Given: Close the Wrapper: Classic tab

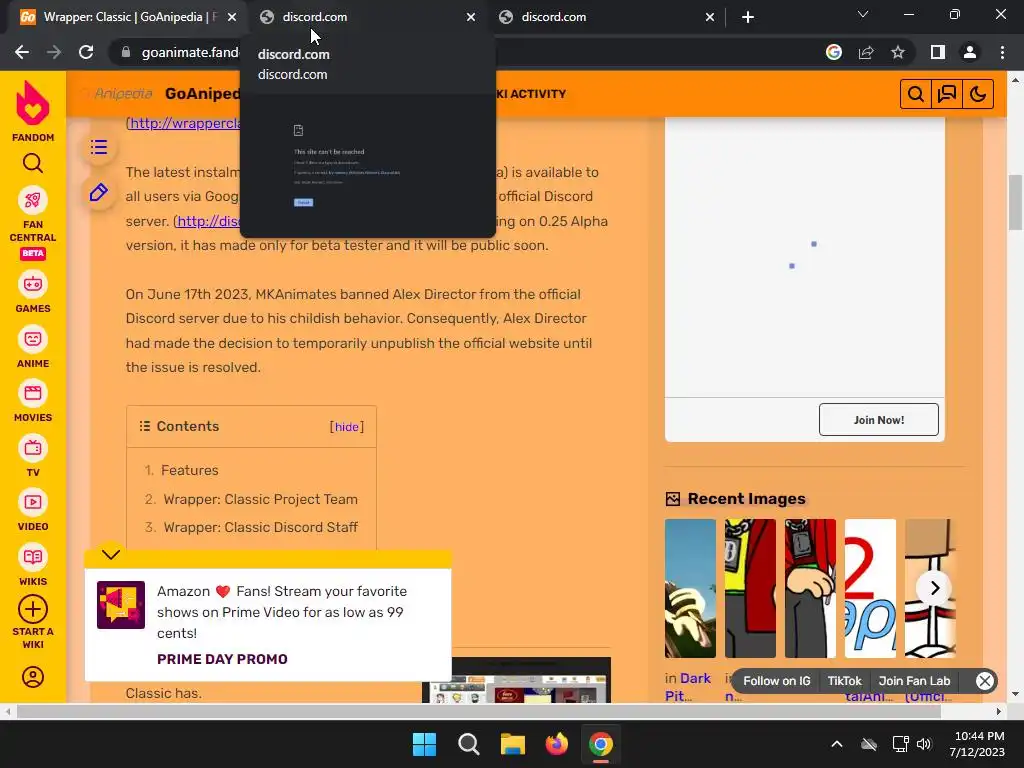Looking at the screenshot, I should tap(232, 18).
